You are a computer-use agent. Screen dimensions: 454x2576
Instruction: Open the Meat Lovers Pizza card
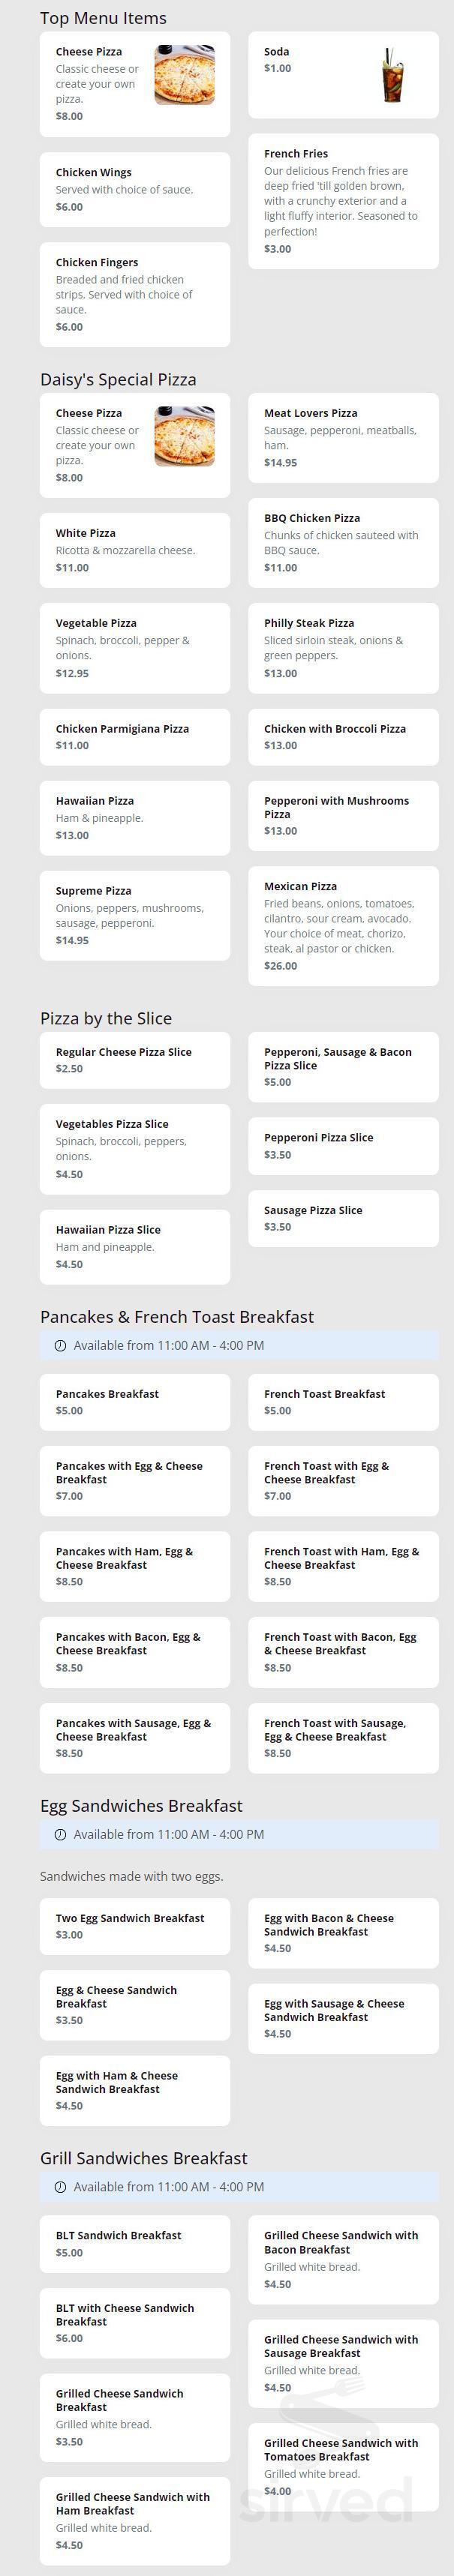click(343, 437)
